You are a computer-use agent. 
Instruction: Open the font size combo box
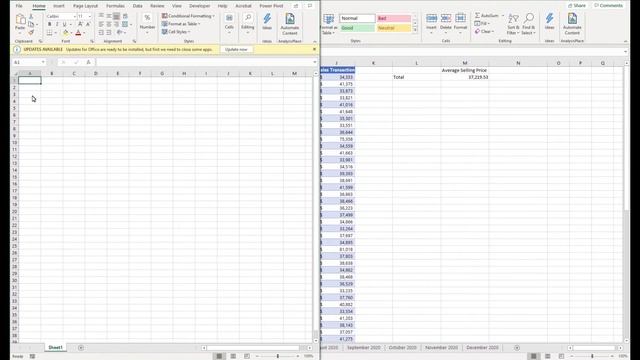tap(85, 16)
